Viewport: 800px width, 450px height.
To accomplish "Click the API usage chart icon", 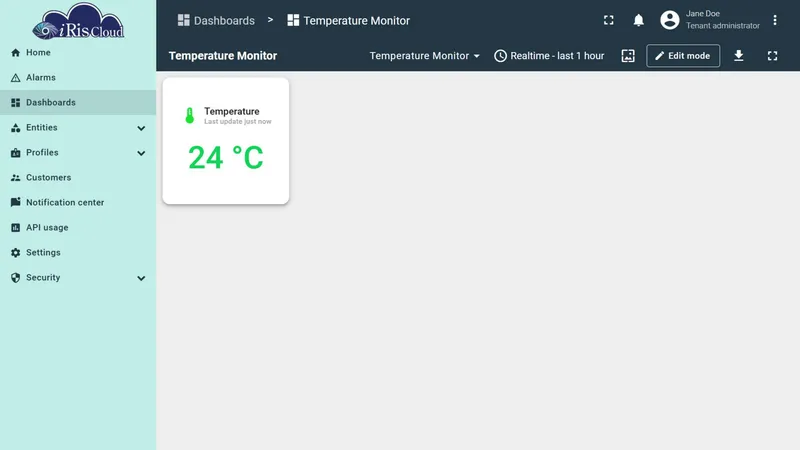I will 16,228.
